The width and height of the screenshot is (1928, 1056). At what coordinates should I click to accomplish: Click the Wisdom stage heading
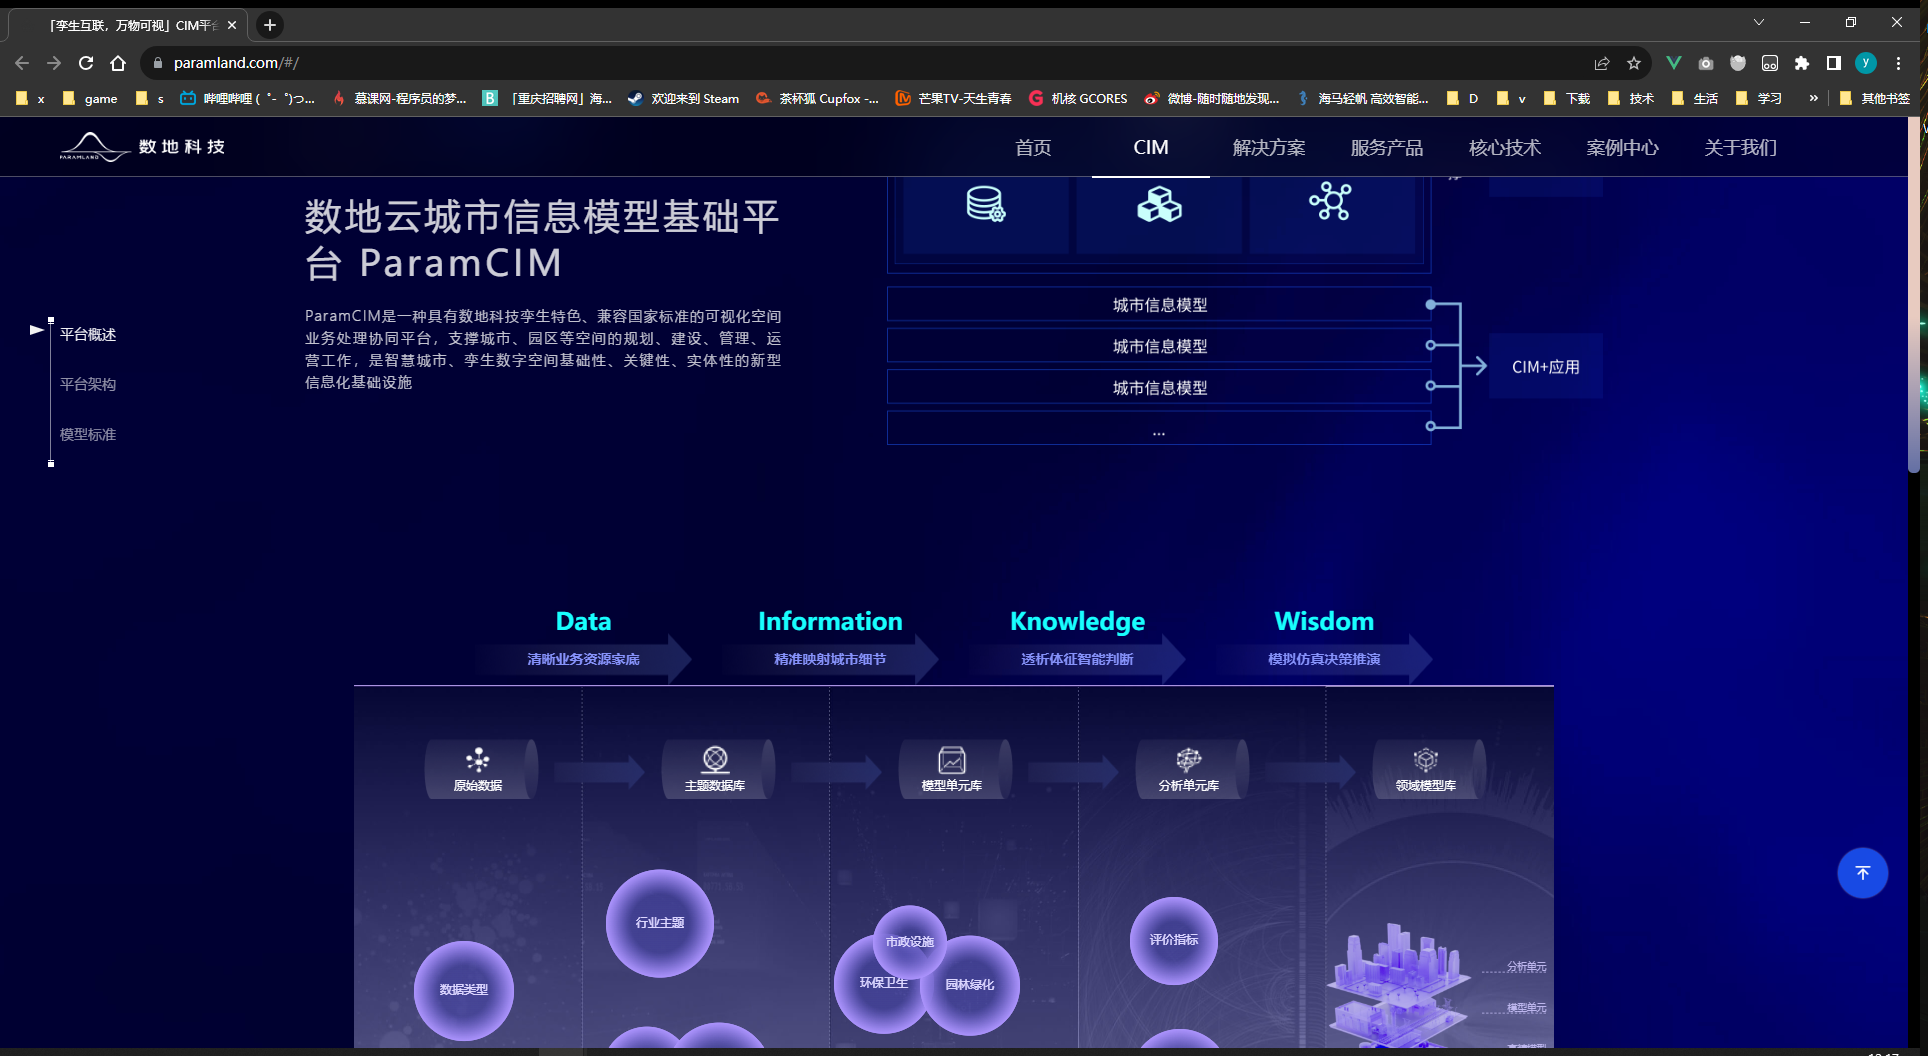coord(1324,621)
